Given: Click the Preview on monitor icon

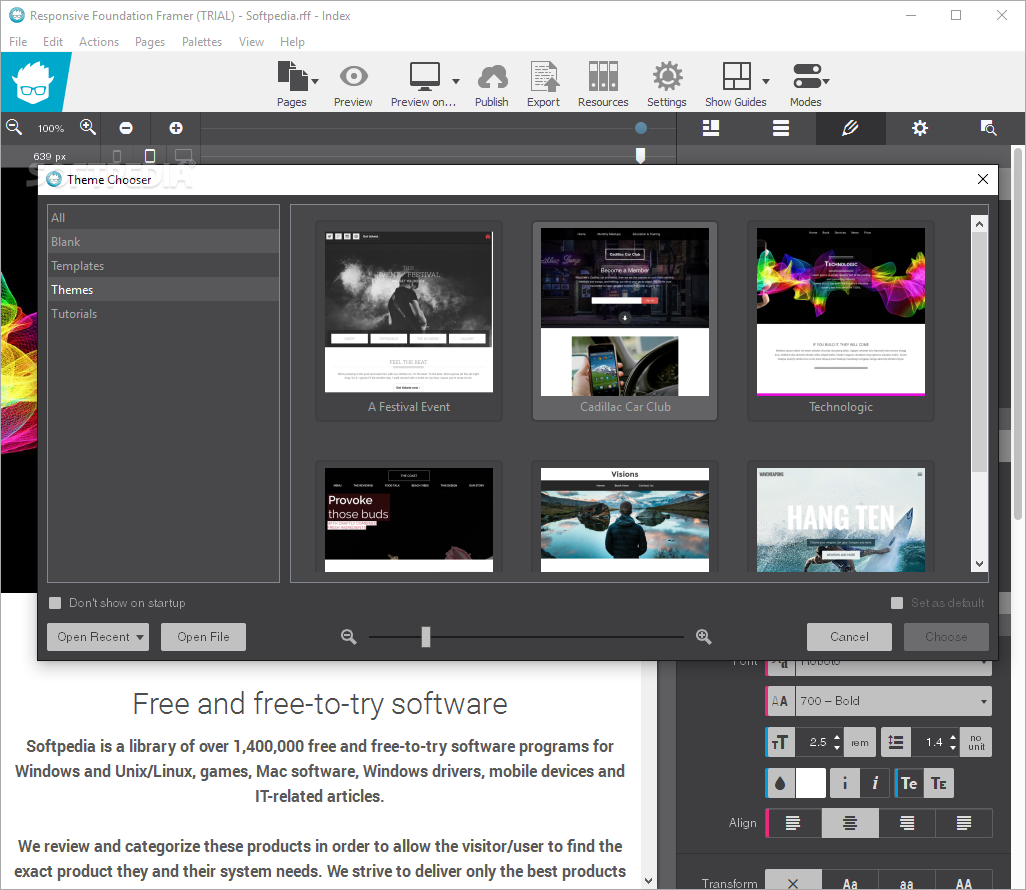Looking at the screenshot, I should (x=425, y=77).
